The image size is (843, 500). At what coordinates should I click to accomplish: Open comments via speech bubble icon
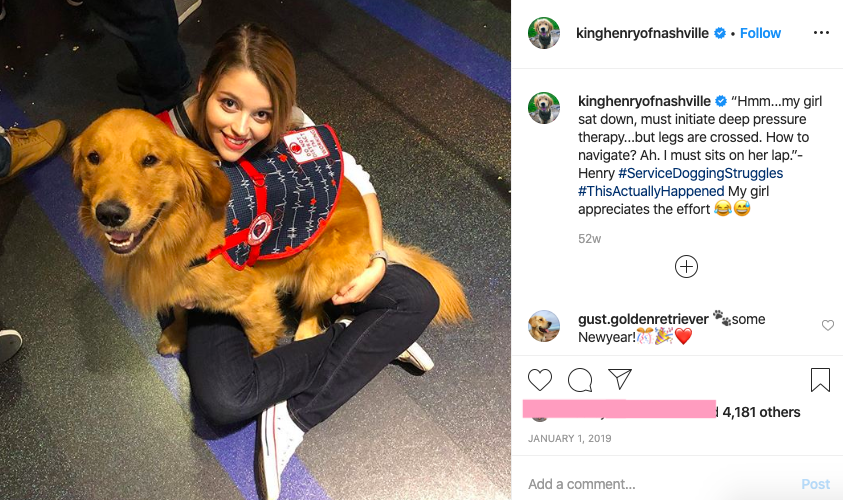point(580,380)
